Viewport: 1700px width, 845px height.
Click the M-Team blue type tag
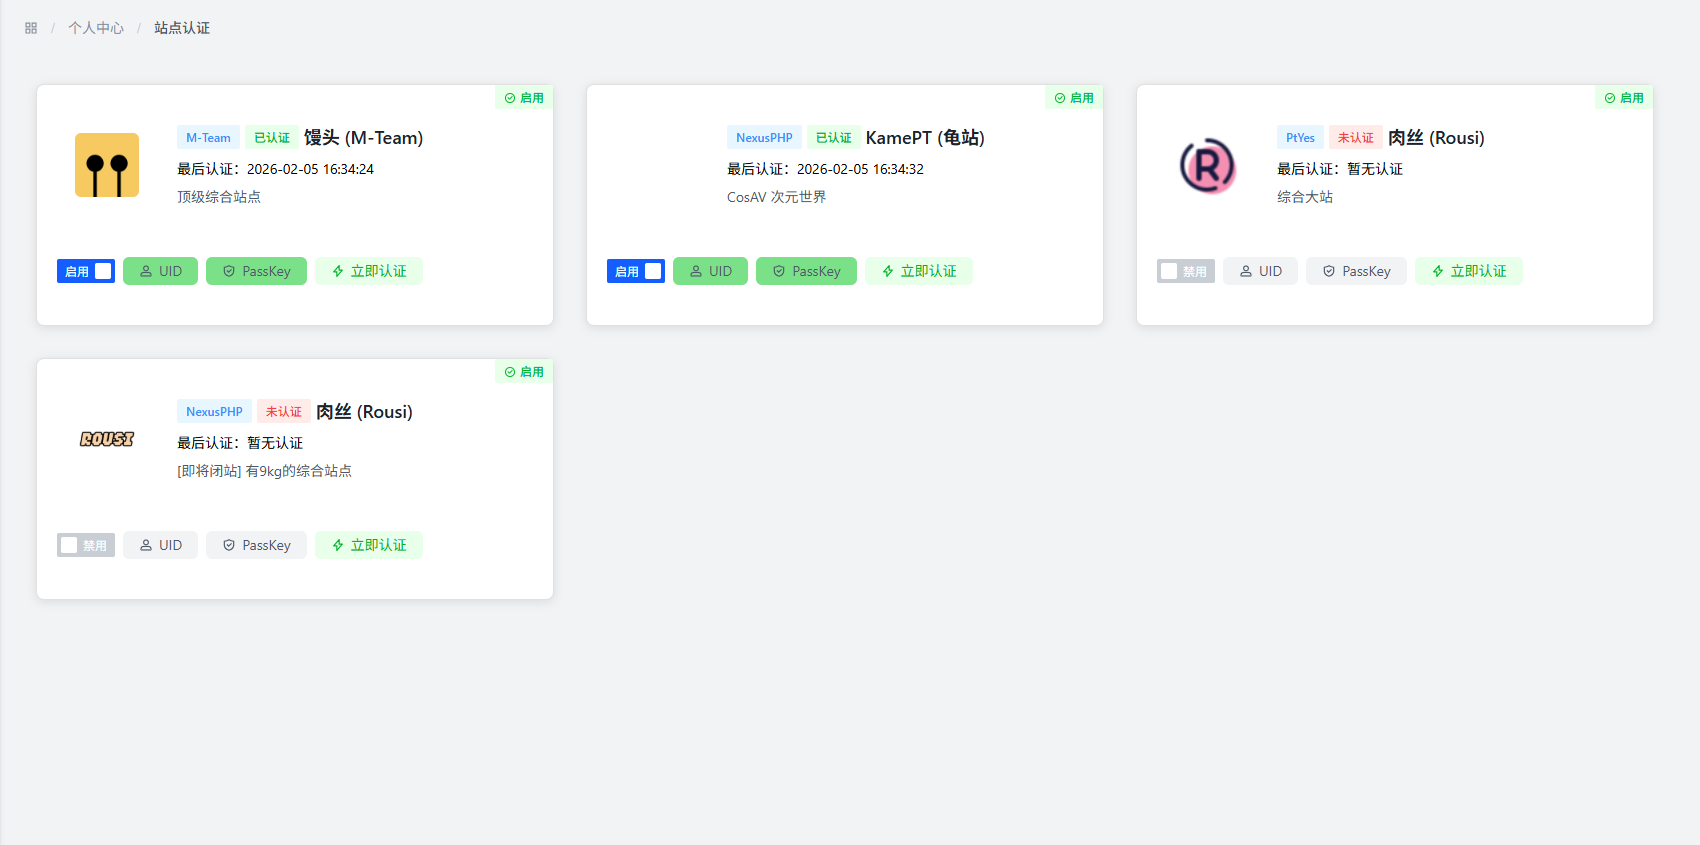click(x=208, y=138)
